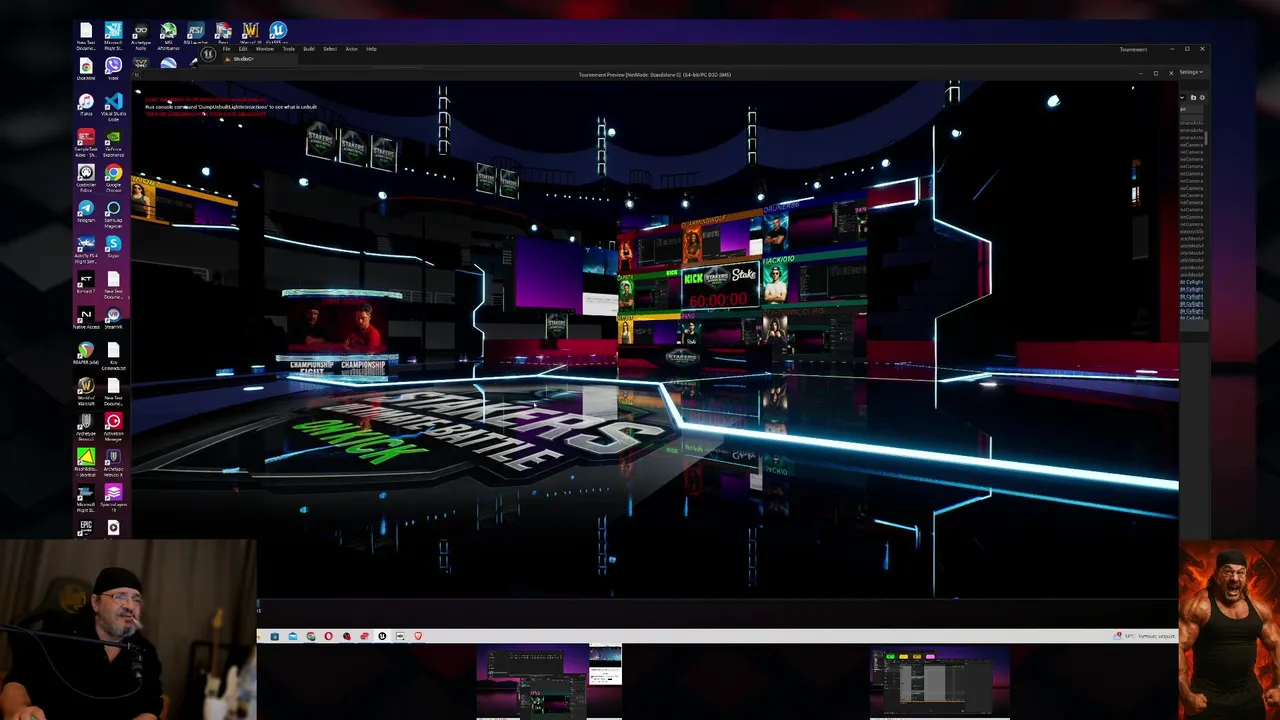This screenshot has width=1280, height=720.
Task: Open the Skype desktop shortcut
Action: (113, 245)
